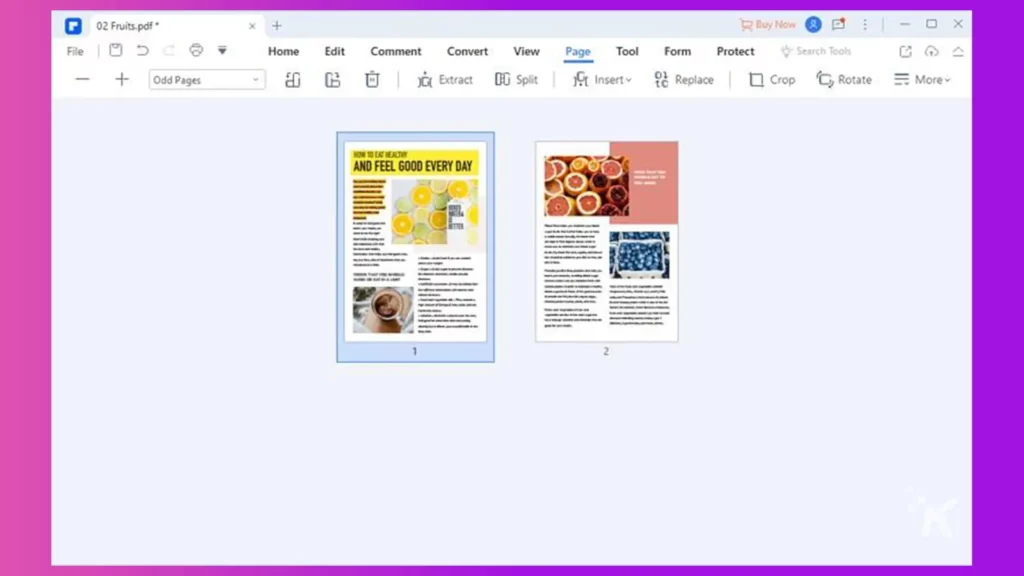1024x576 pixels.
Task: Click the Extract pages button
Action: point(445,80)
